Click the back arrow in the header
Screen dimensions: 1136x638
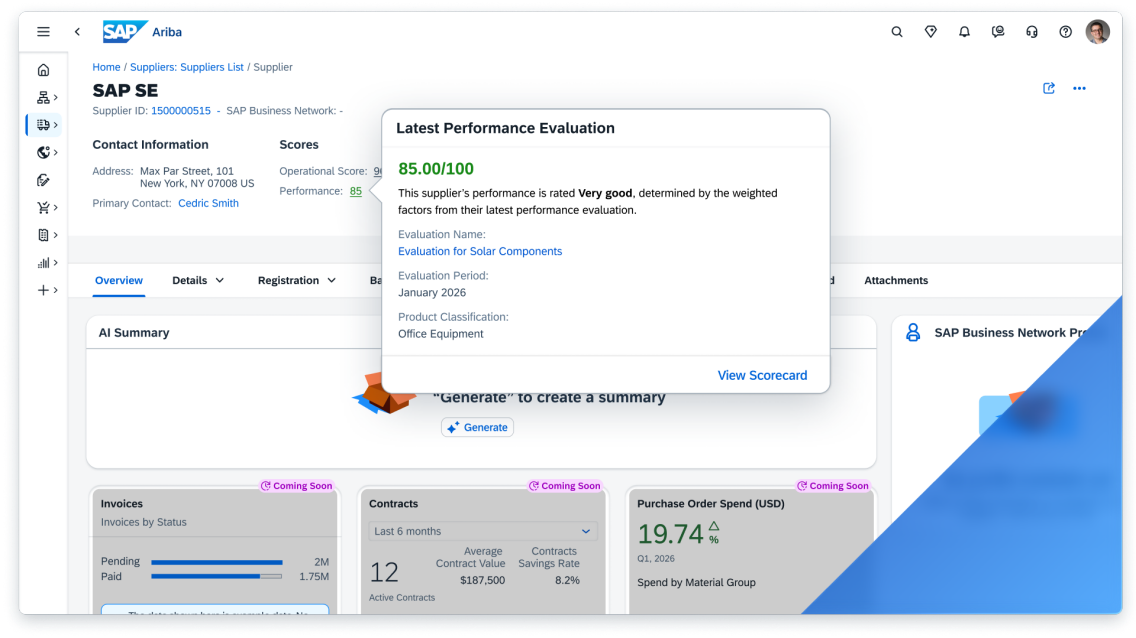tap(78, 32)
